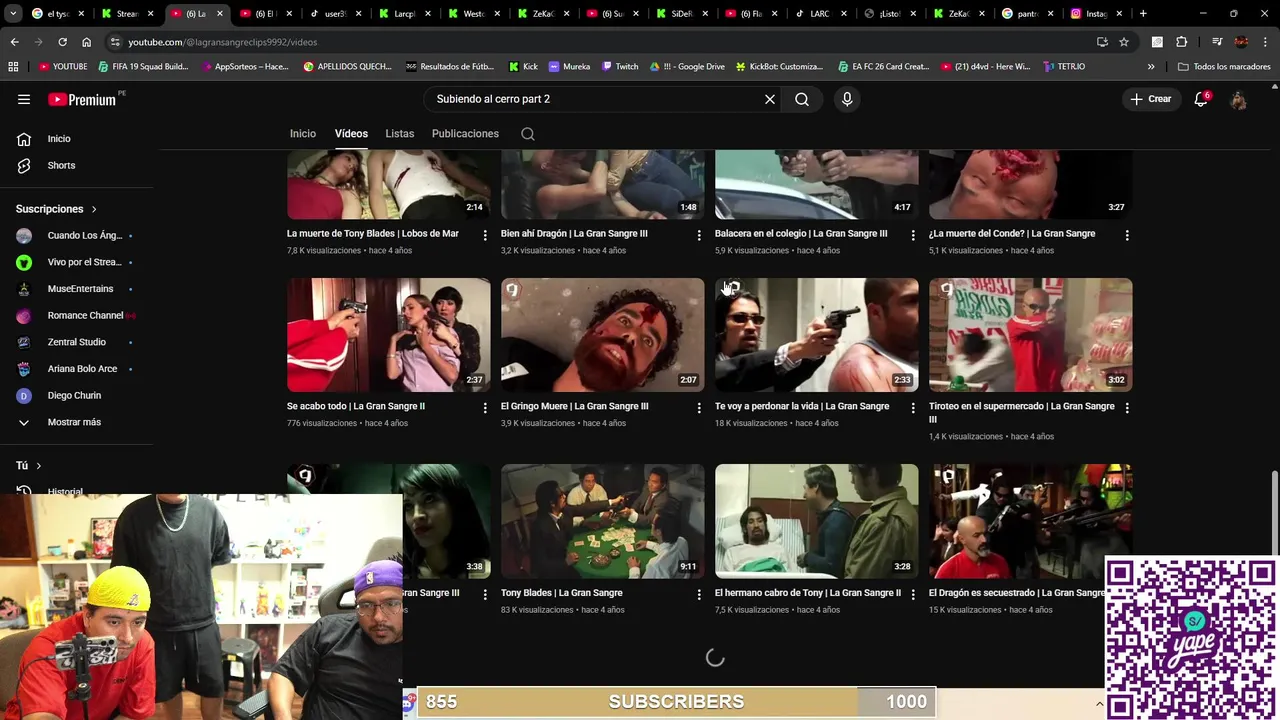
Task: Play the Se acabo todo thumbnail
Action: coord(389,335)
